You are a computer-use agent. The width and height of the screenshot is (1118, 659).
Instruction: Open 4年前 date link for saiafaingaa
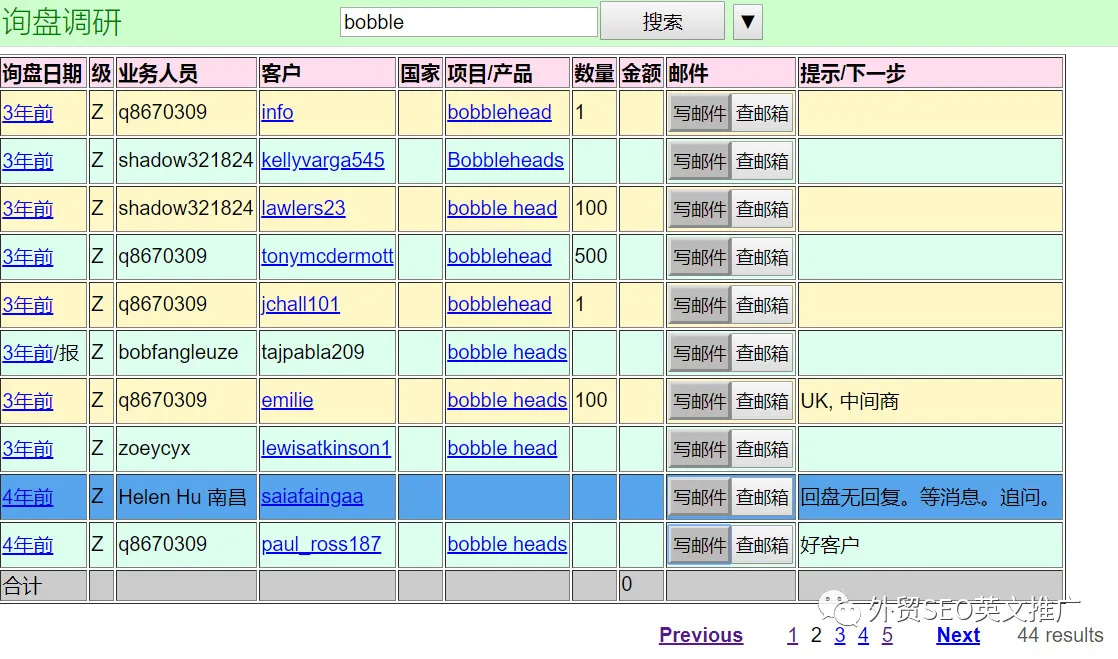[28, 497]
